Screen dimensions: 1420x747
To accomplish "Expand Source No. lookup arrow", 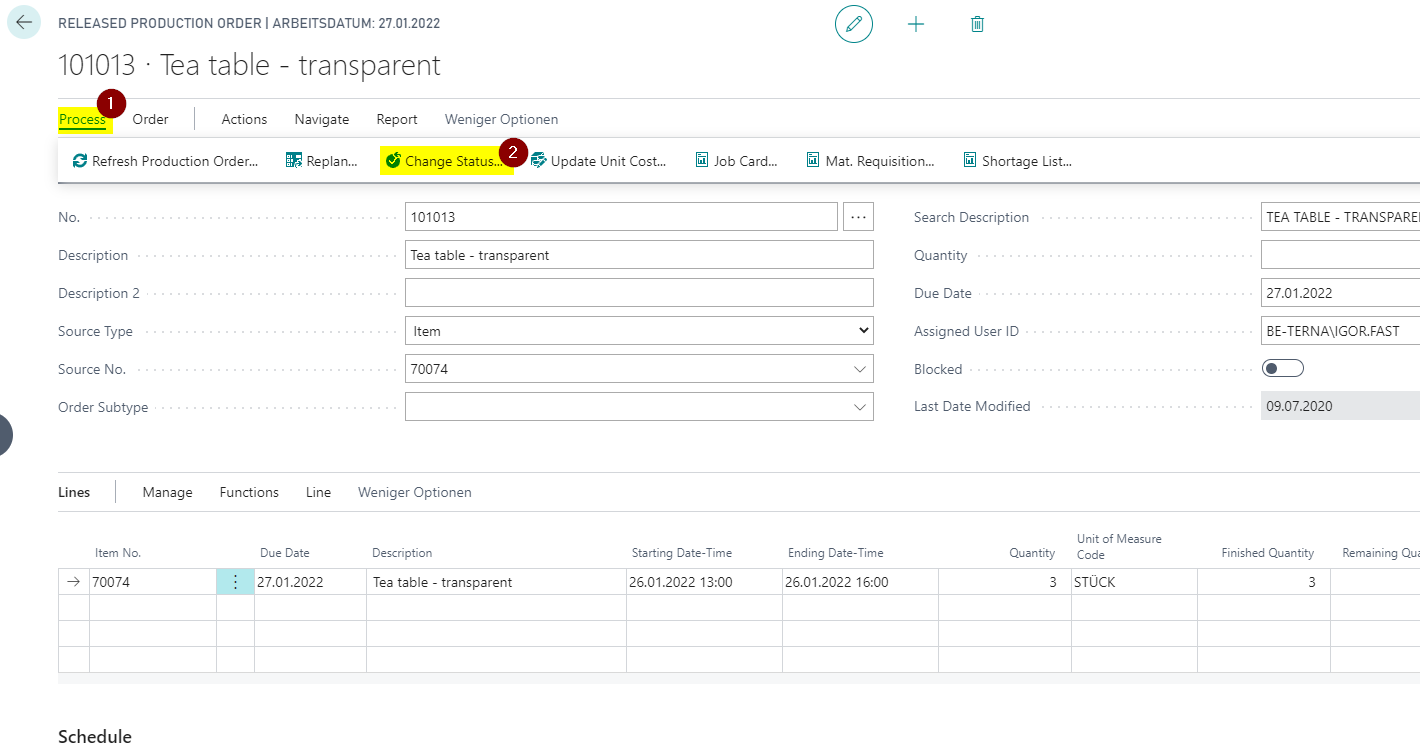I will point(860,369).
